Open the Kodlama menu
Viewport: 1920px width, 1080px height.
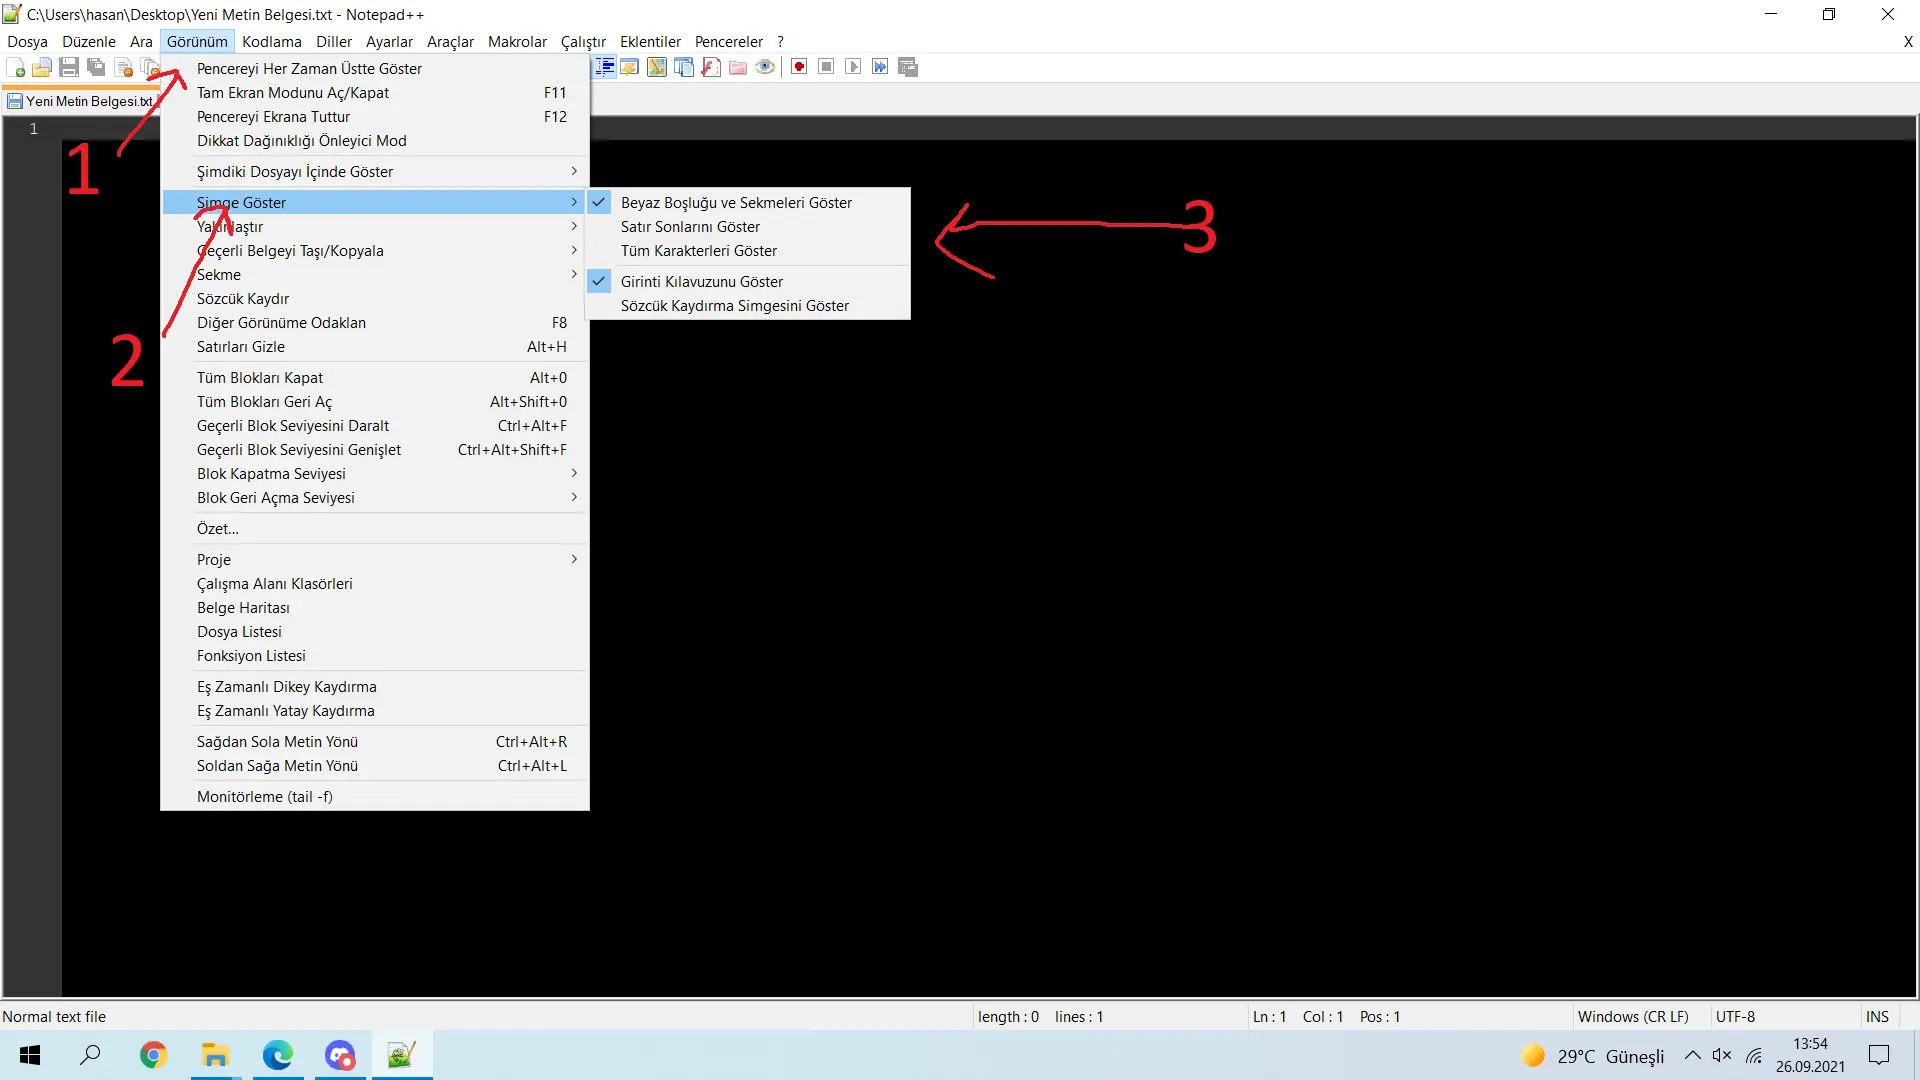click(x=271, y=42)
